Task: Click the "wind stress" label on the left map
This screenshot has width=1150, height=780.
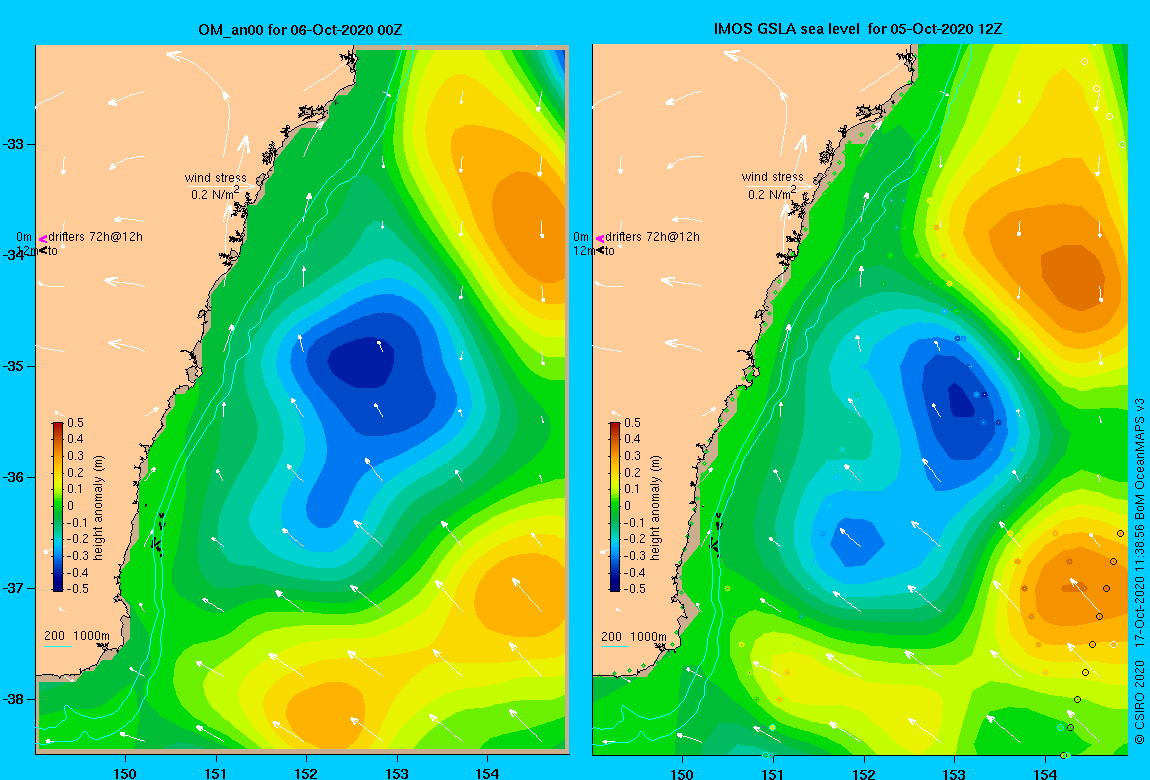Action: 216,177
